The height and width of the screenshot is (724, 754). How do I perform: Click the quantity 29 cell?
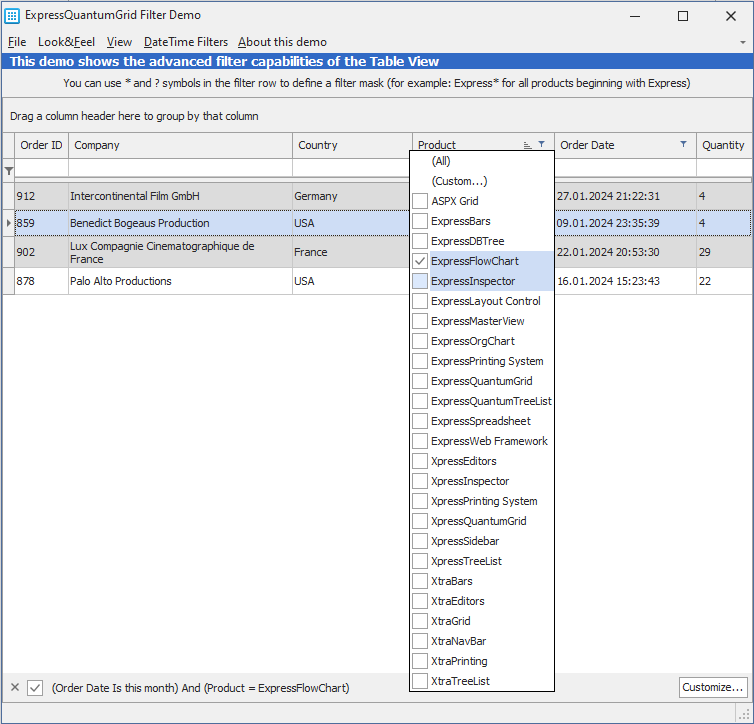pyautogui.click(x=725, y=252)
